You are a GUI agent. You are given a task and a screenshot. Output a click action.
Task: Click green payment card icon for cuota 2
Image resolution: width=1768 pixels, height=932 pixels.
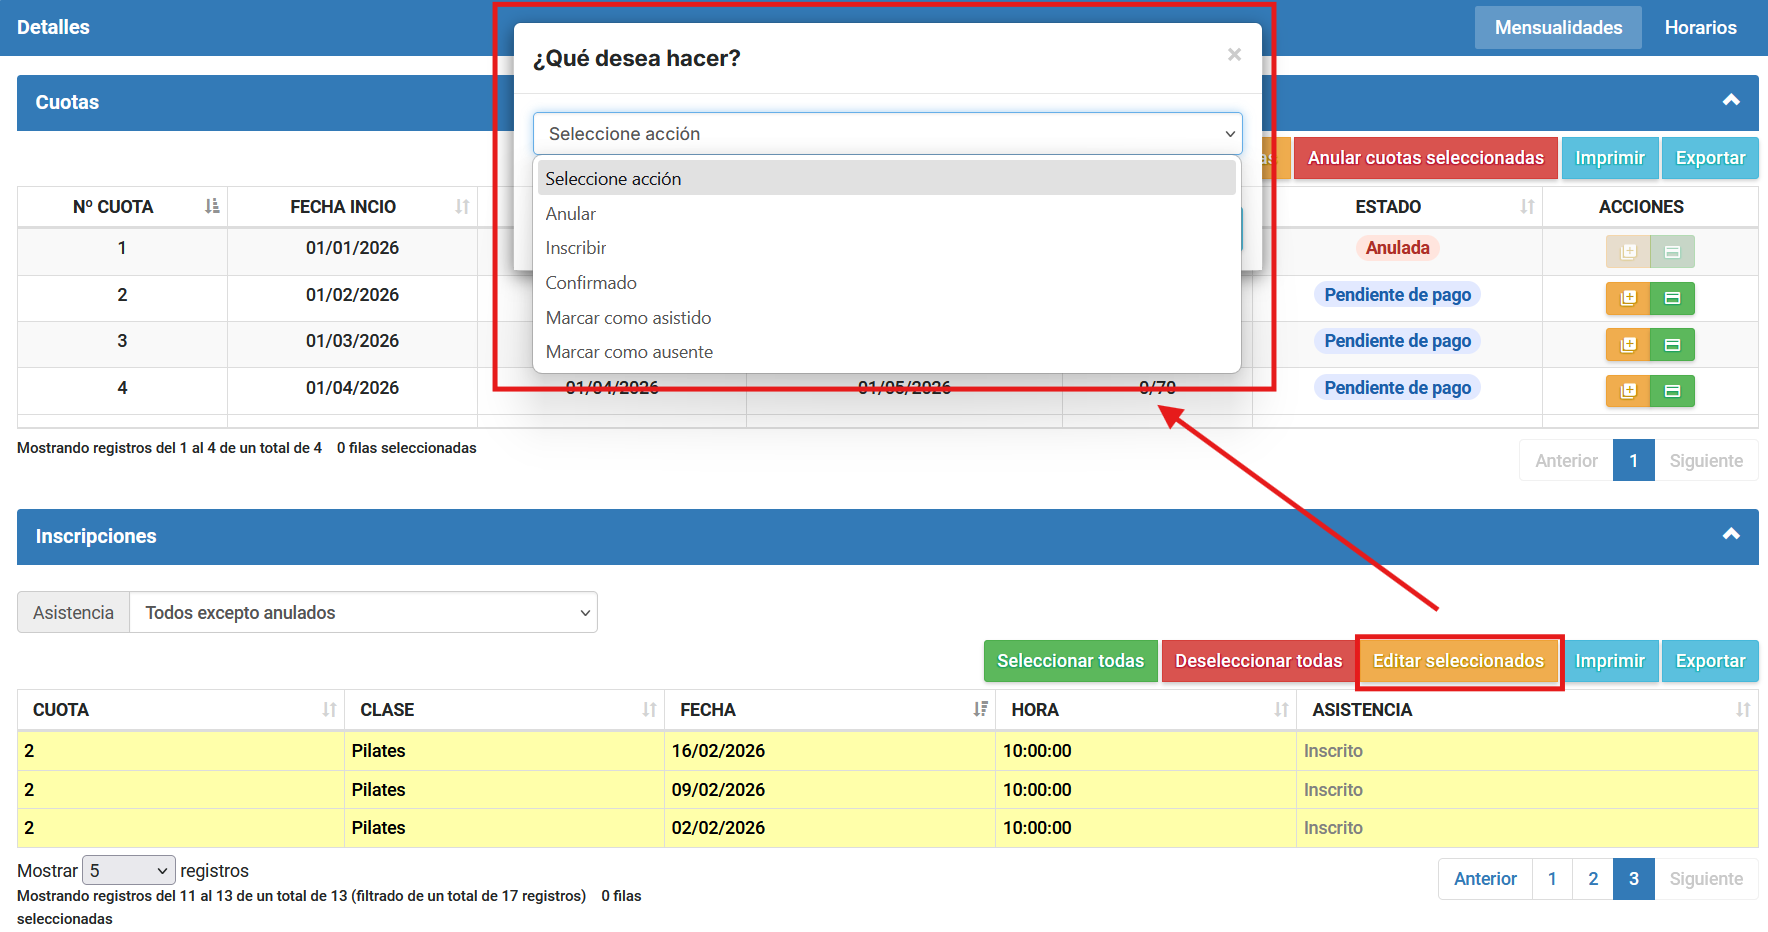tap(1672, 298)
